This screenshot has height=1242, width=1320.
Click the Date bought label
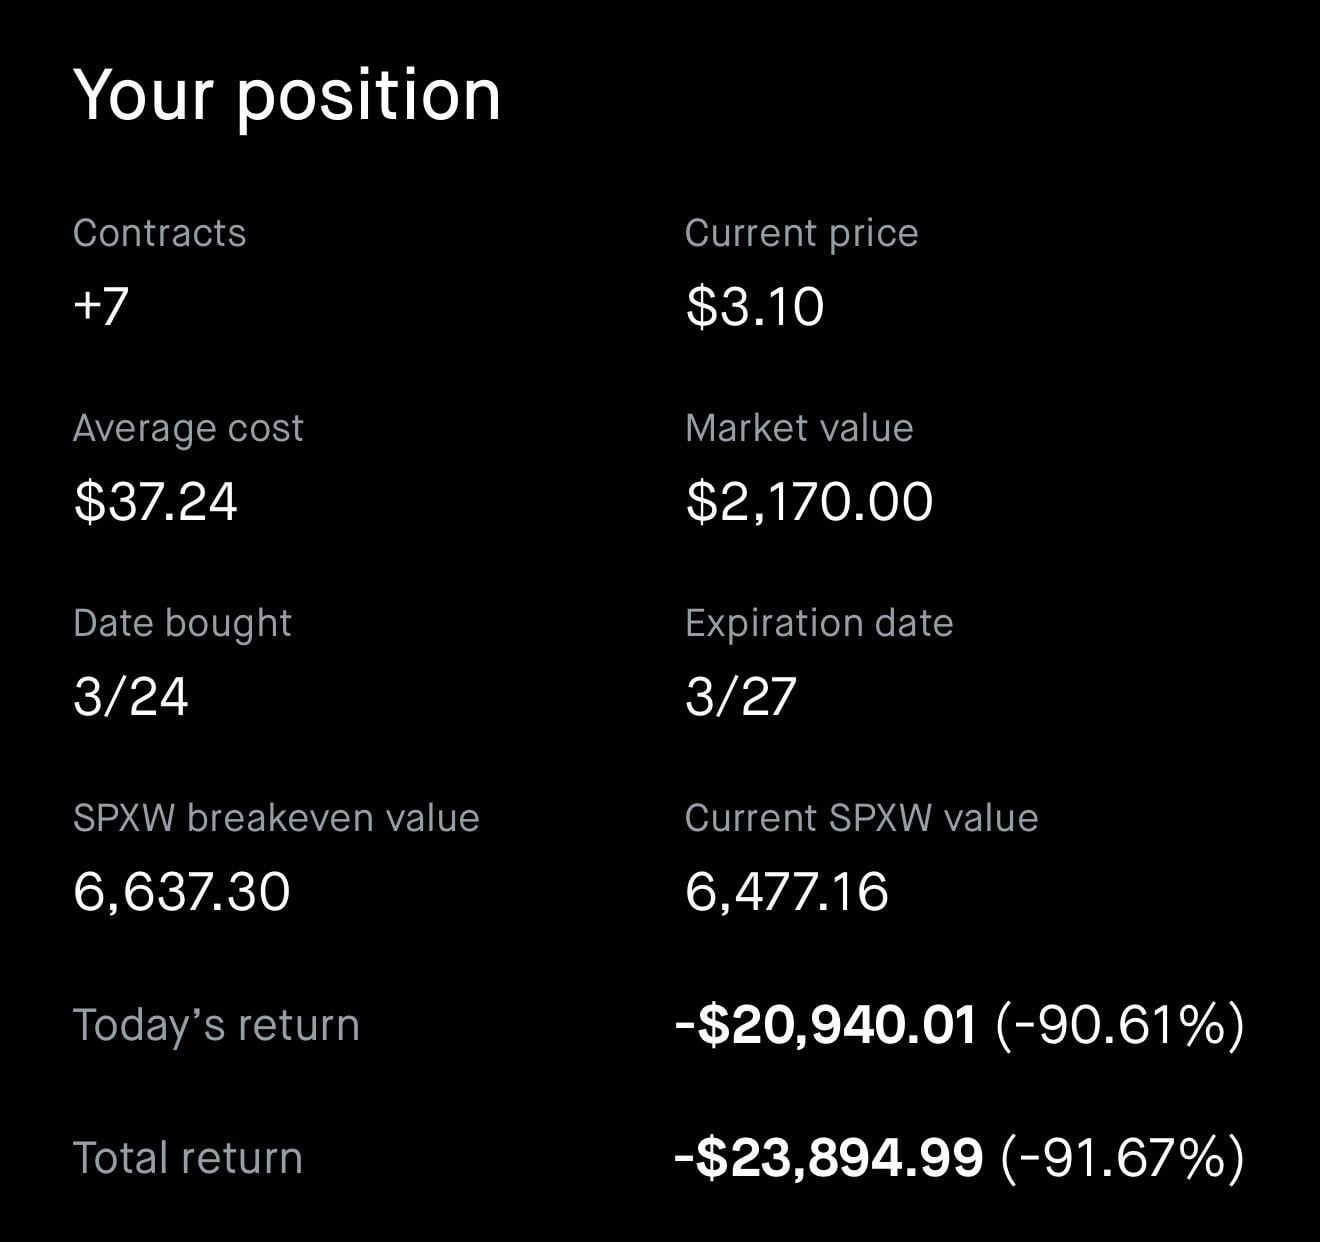[x=182, y=623]
